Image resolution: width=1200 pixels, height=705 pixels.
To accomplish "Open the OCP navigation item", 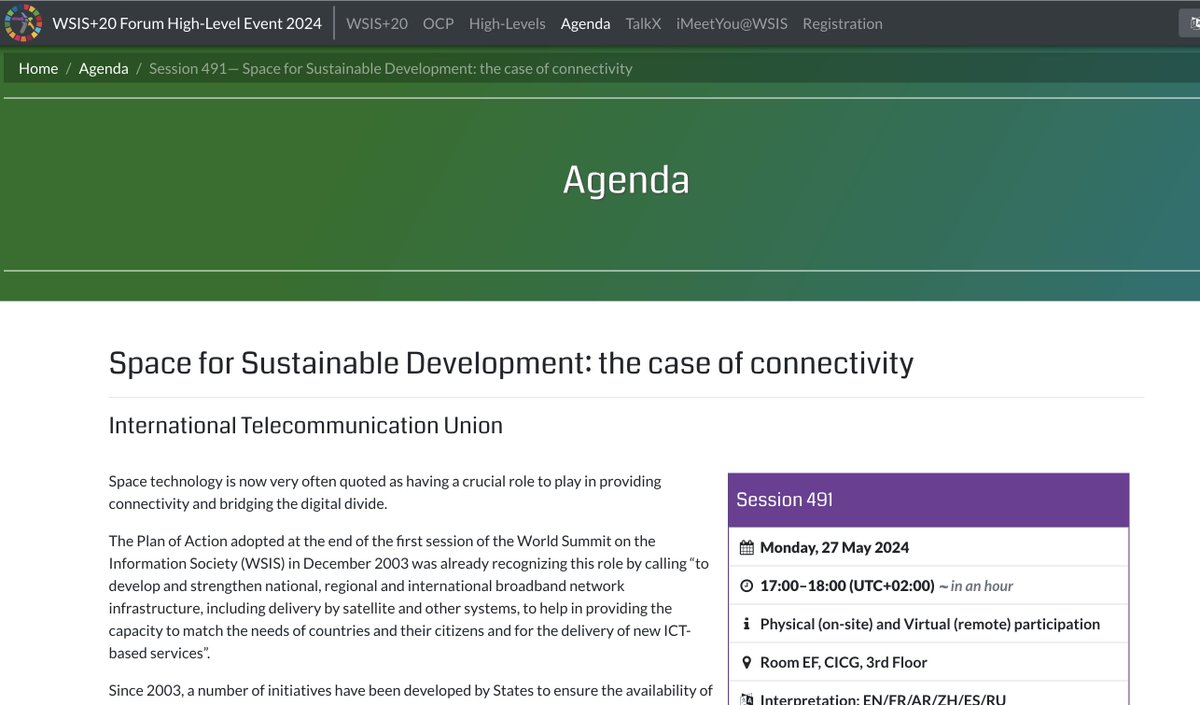I will click(438, 23).
